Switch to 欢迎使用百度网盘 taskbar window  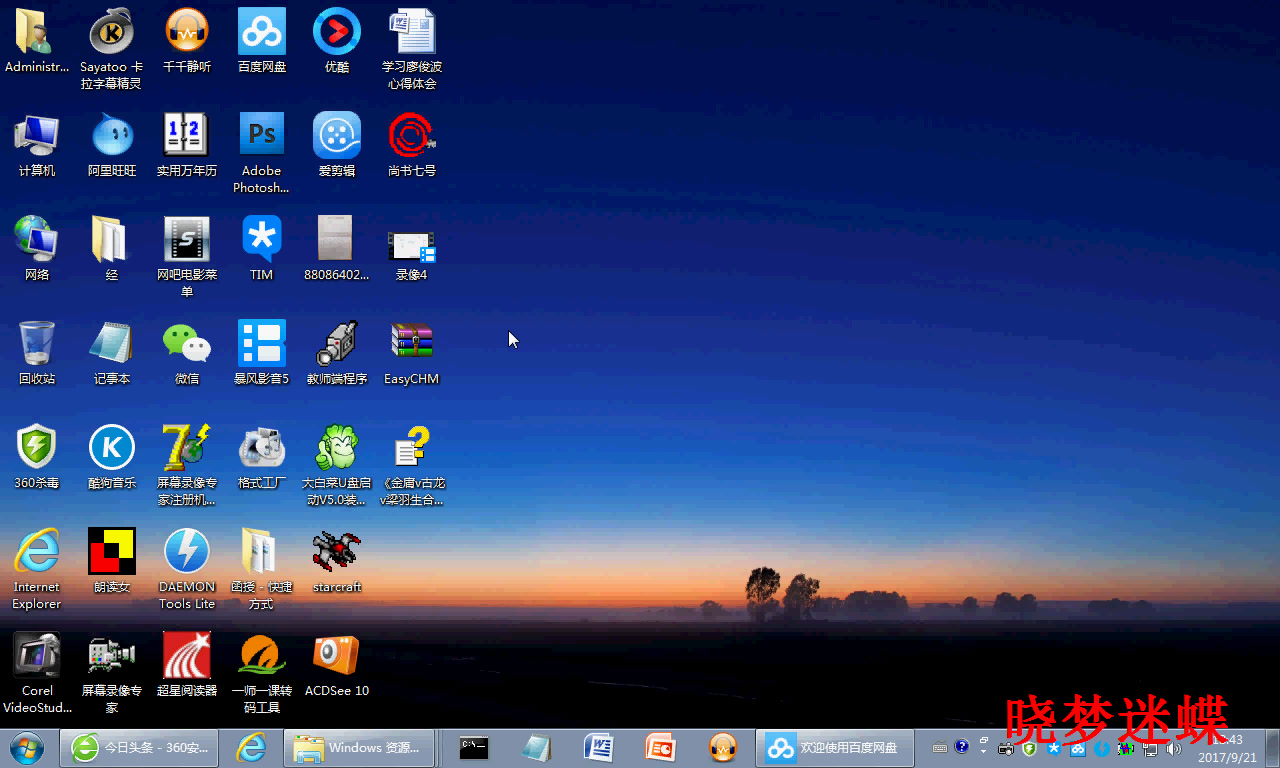[835, 747]
